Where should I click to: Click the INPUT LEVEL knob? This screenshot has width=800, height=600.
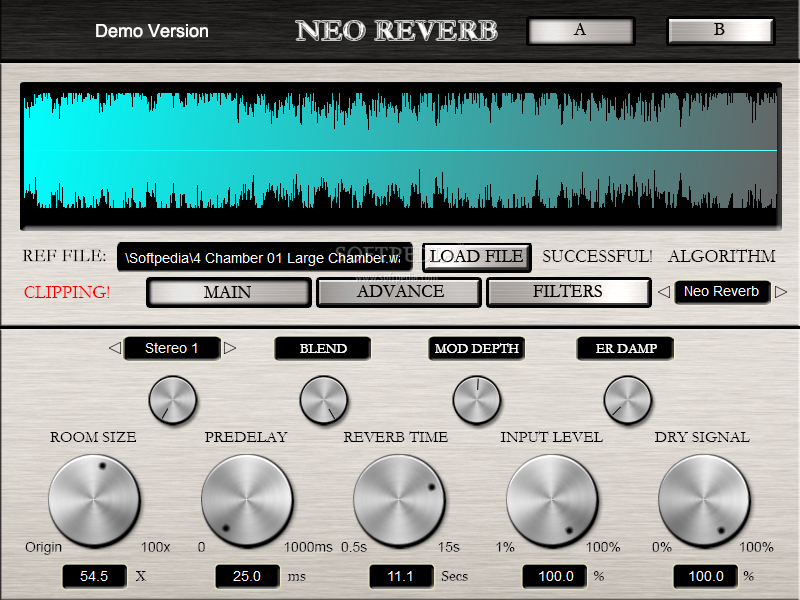click(x=552, y=501)
